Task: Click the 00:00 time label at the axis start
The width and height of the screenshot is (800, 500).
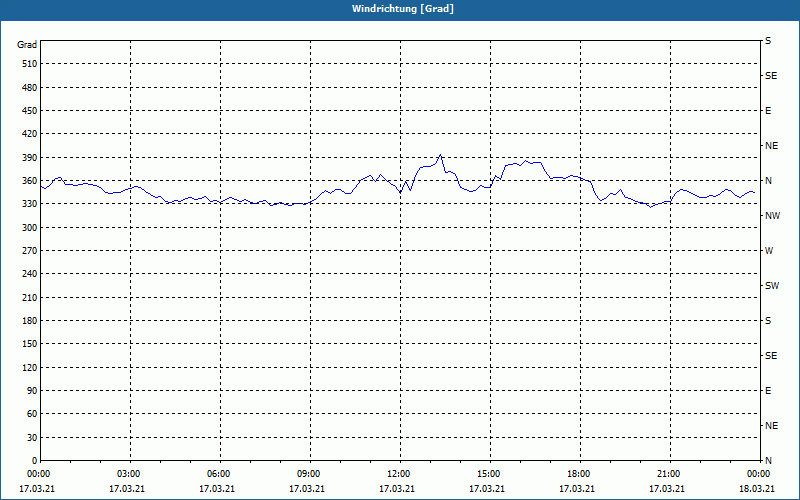Action: point(39,474)
